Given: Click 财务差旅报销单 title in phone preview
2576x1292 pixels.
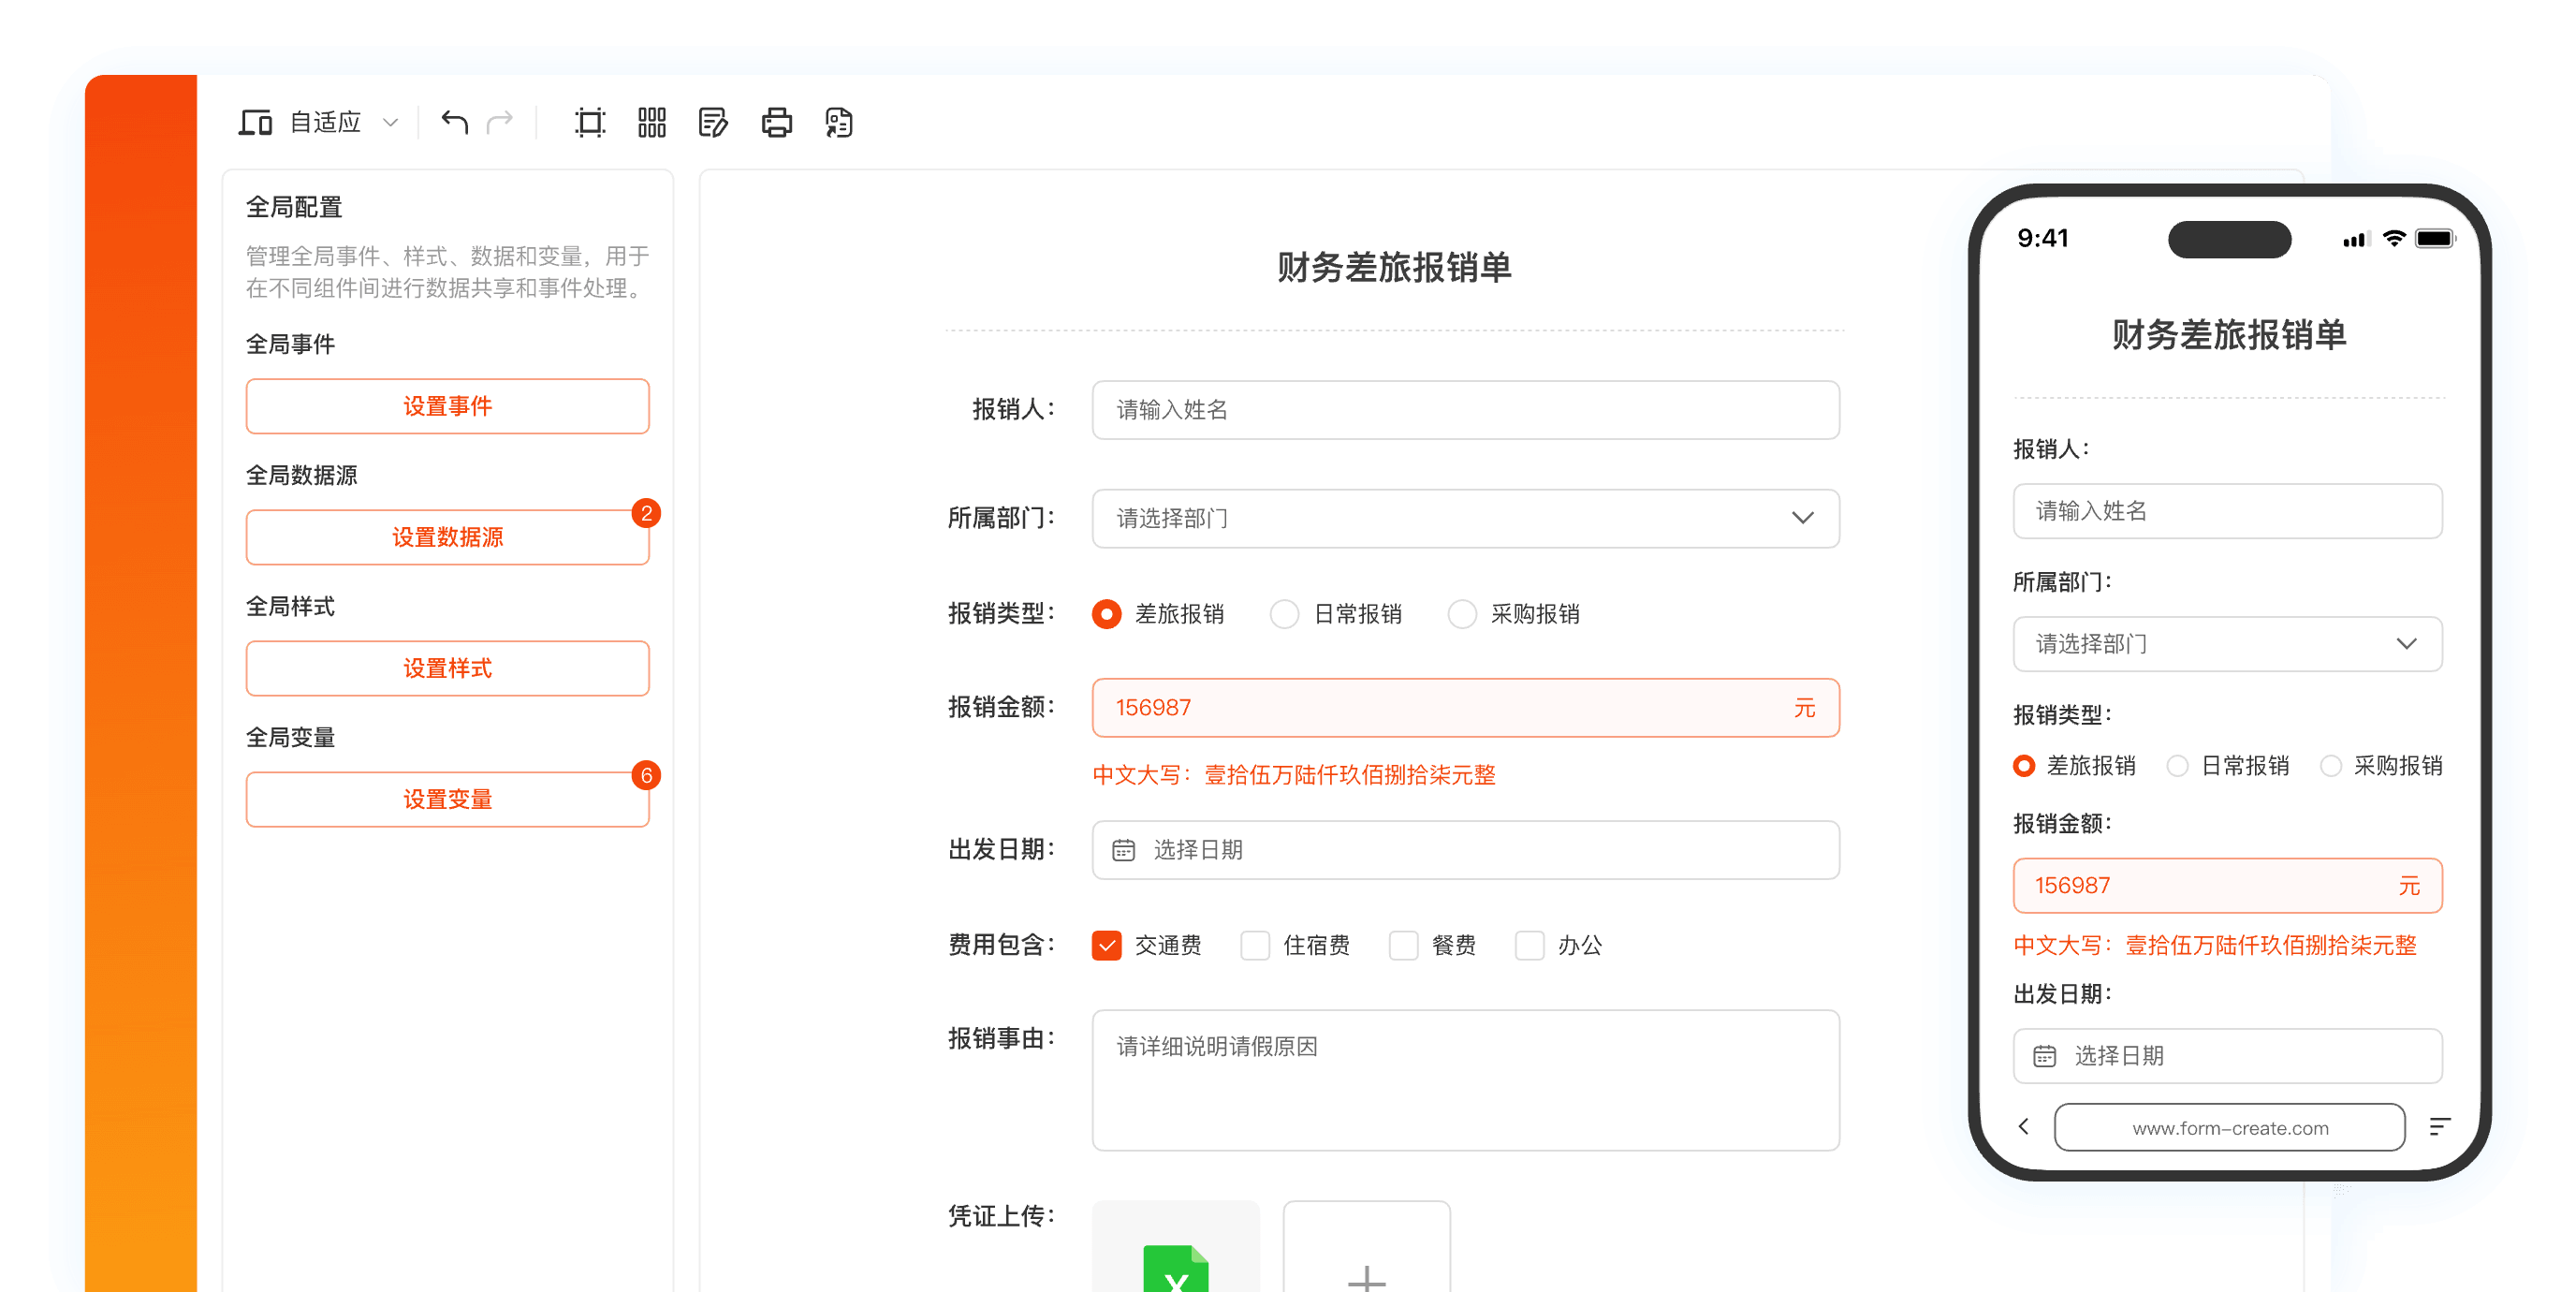Looking at the screenshot, I should 2228,335.
